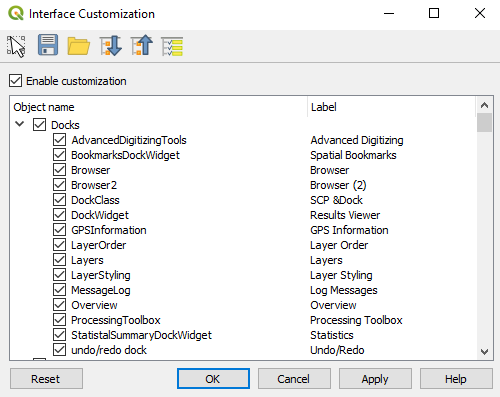Click the Apply button
Screen dimensions: 500x397
tap(375, 379)
